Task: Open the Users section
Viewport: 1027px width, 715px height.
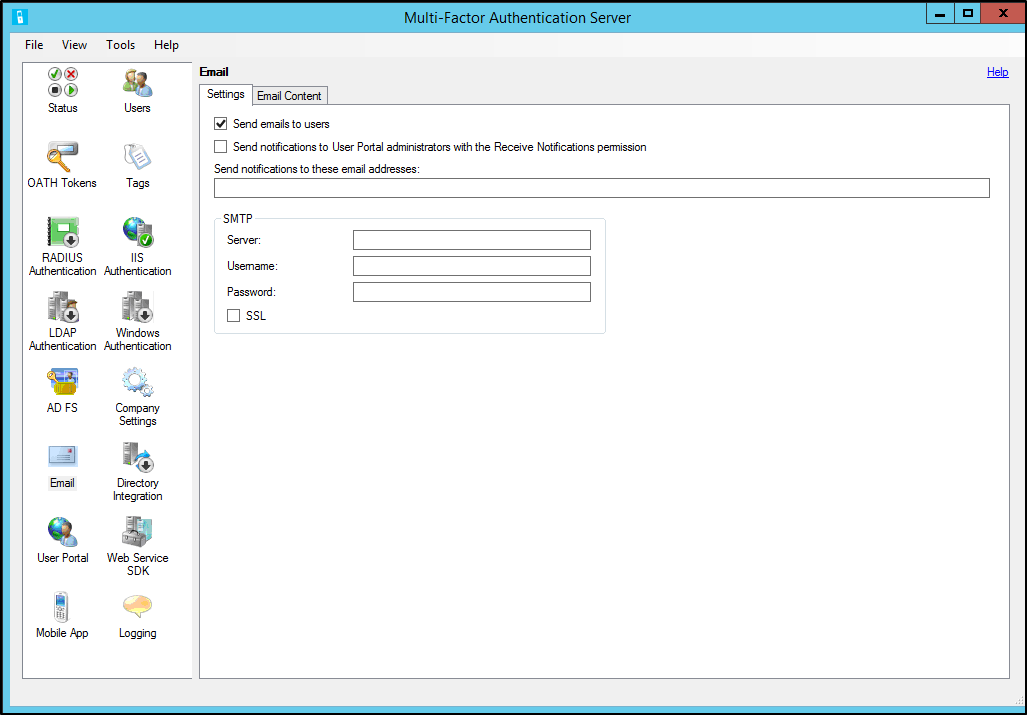Action: [137, 88]
